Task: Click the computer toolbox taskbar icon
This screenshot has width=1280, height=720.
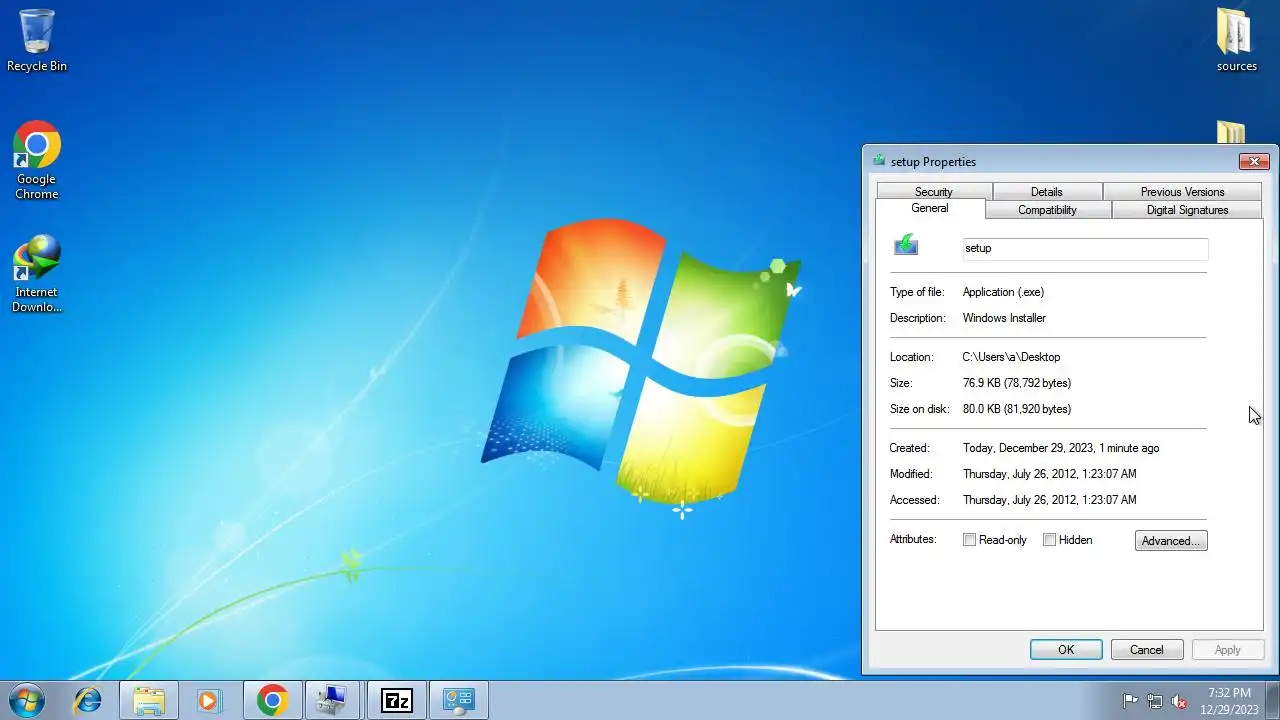Action: click(x=334, y=701)
